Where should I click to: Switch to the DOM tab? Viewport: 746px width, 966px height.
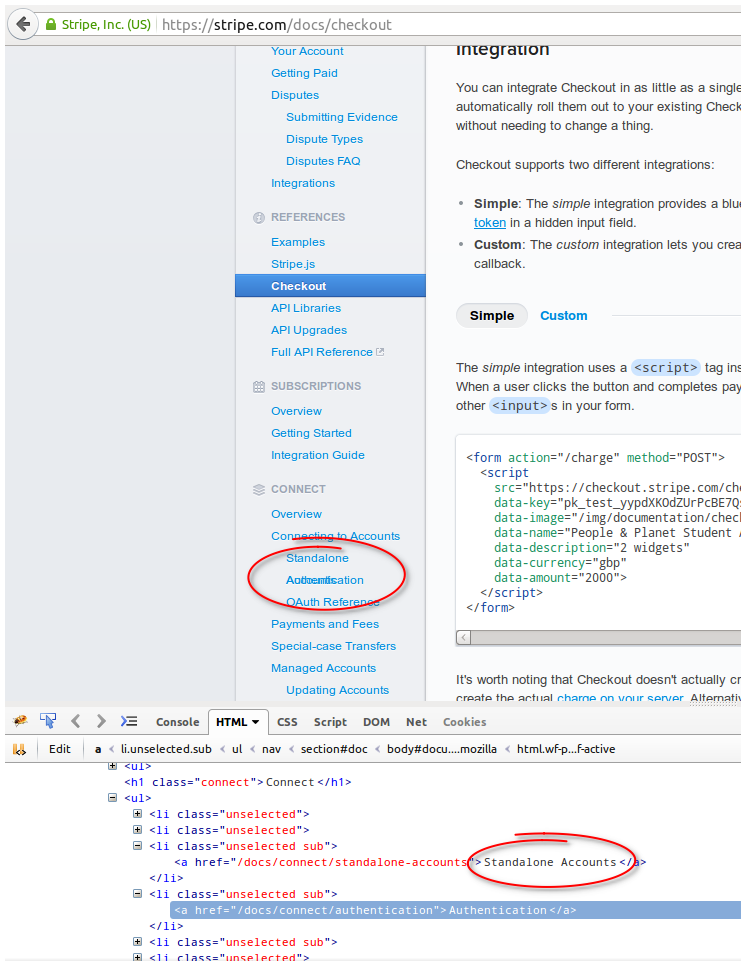tap(376, 722)
